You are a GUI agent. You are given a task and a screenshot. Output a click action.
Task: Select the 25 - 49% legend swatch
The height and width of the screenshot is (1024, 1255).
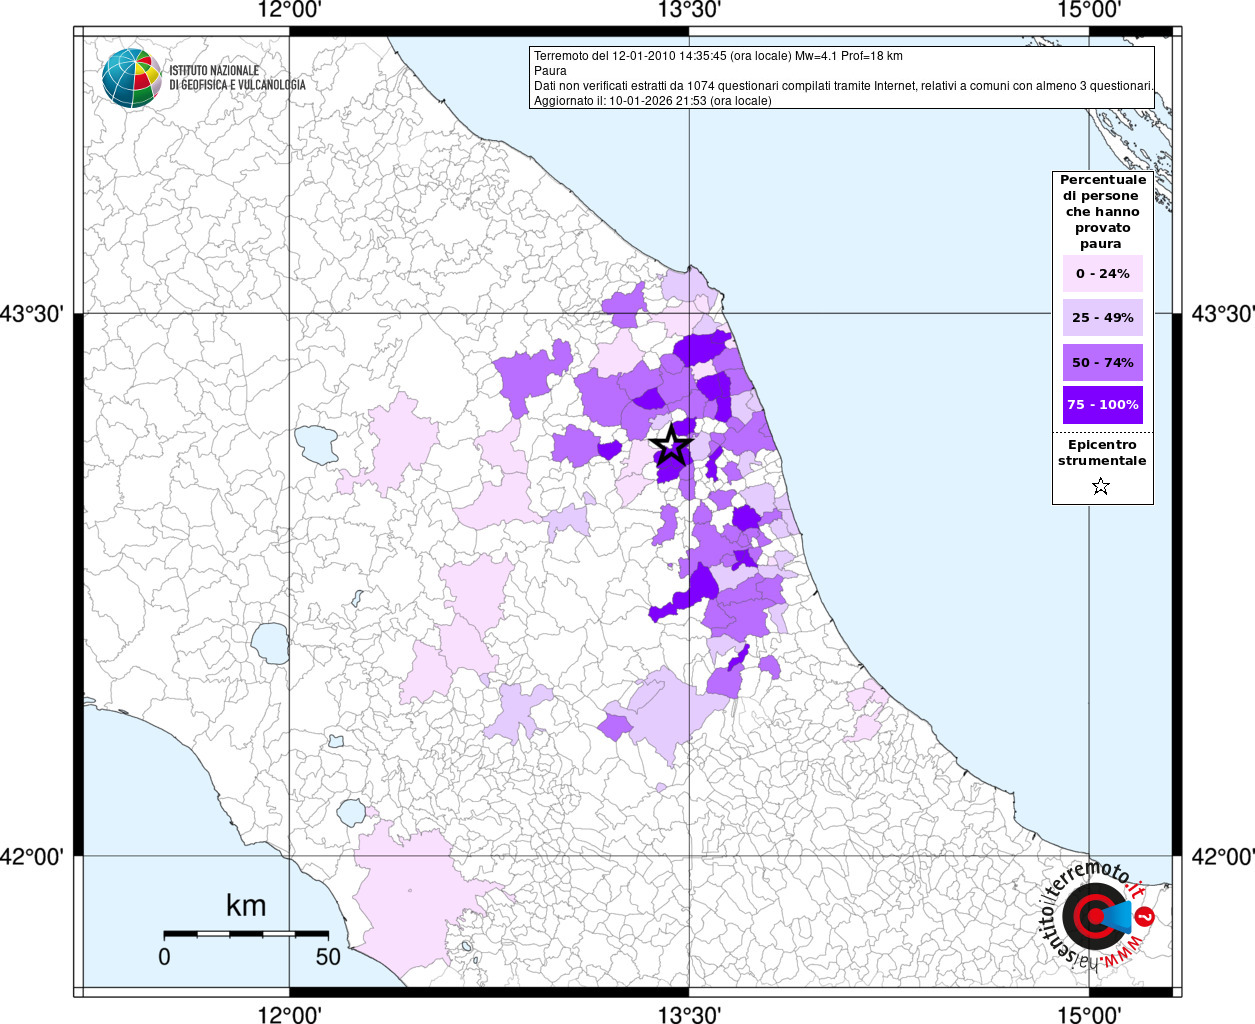point(1102,318)
